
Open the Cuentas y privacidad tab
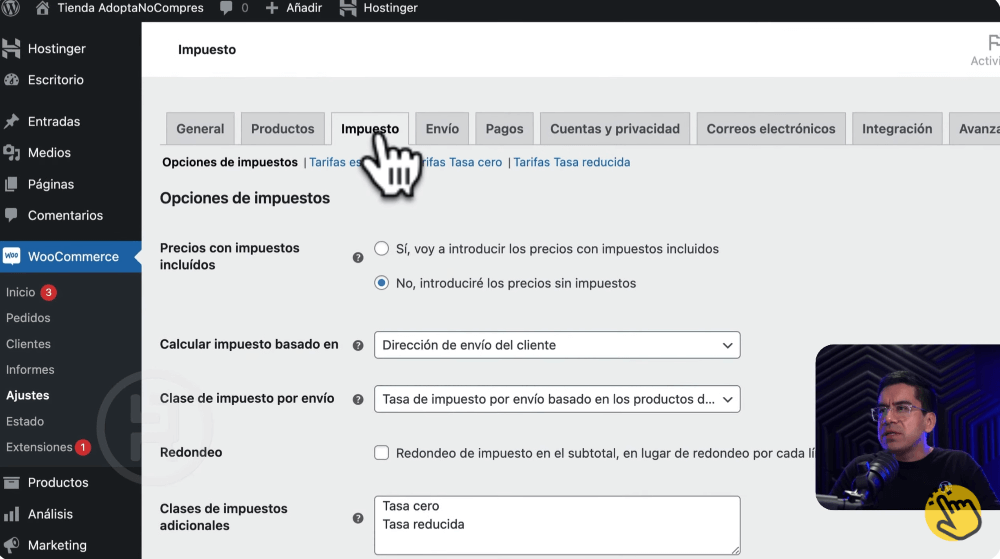pos(615,129)
